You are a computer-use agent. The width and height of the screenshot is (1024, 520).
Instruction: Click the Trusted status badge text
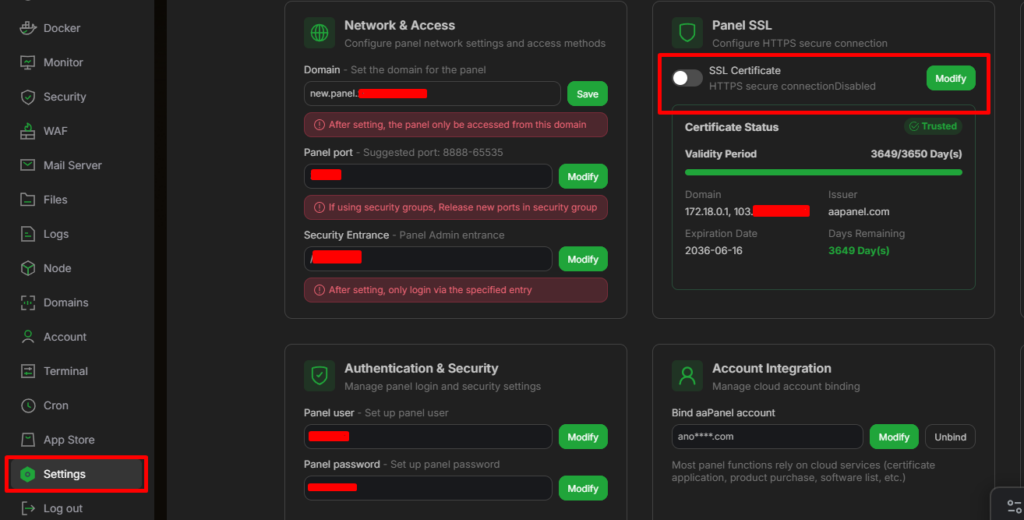pyautogui.click(x=939, y=127)
